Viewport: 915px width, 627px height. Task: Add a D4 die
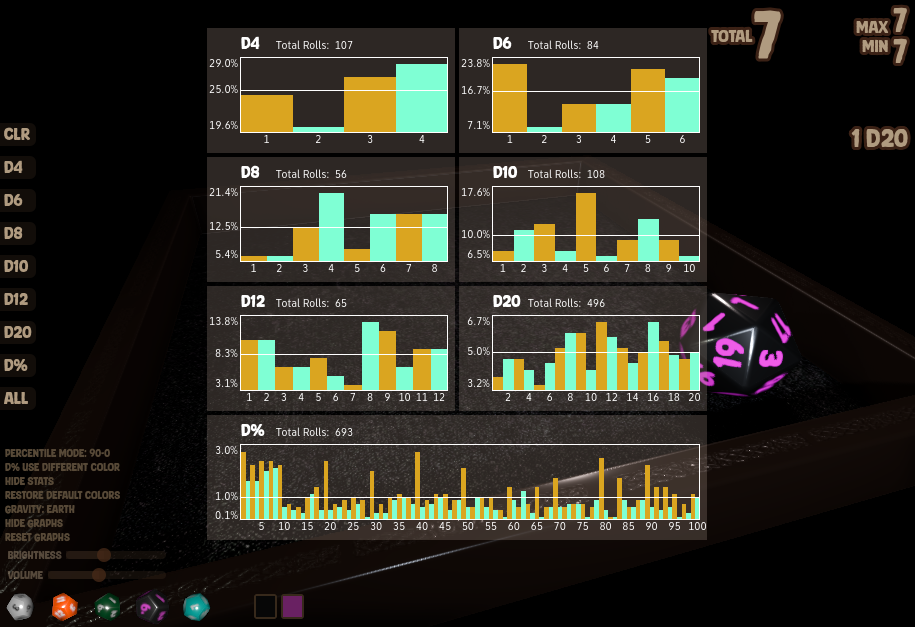click(16, 167)
